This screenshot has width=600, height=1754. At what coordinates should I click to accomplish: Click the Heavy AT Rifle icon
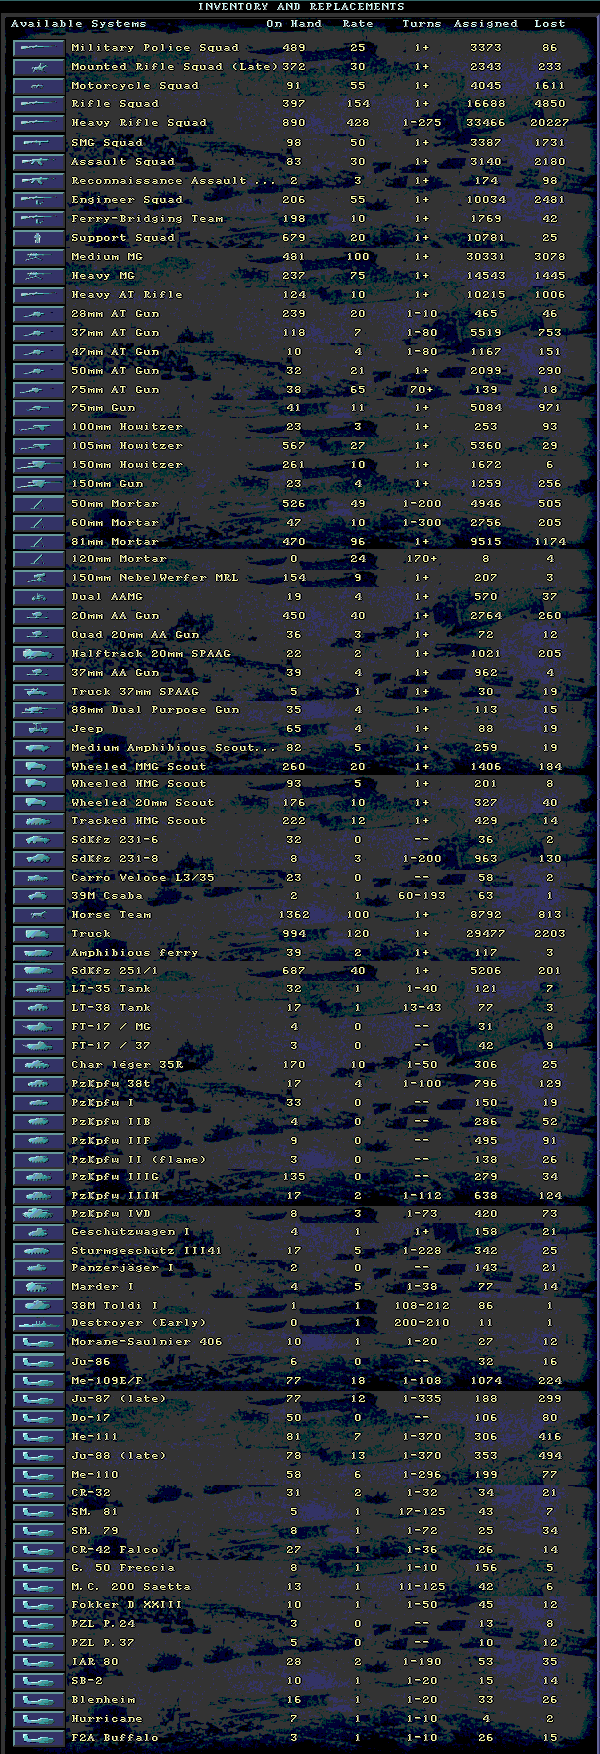tap(38, 294)
